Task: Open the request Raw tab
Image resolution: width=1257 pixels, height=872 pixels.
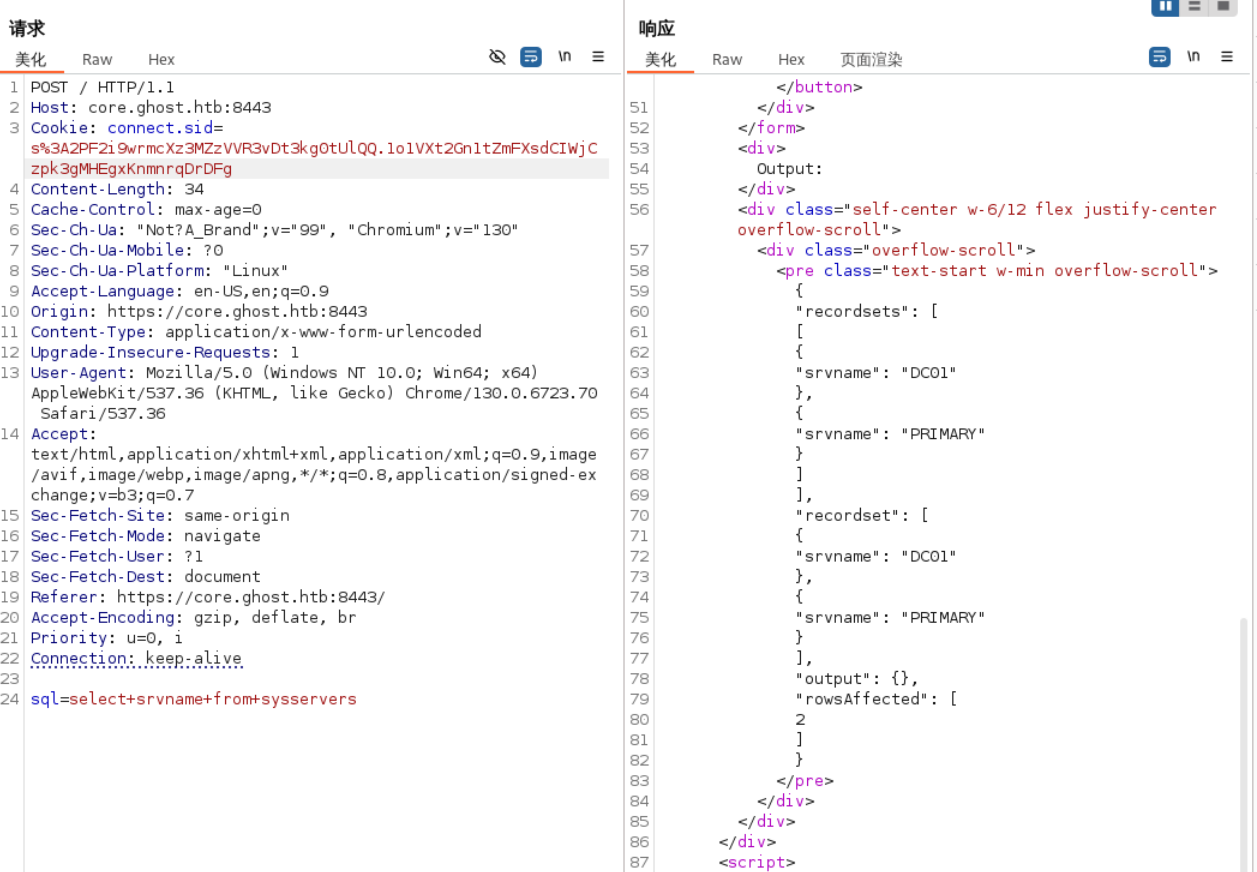Action: coord(97,60)
